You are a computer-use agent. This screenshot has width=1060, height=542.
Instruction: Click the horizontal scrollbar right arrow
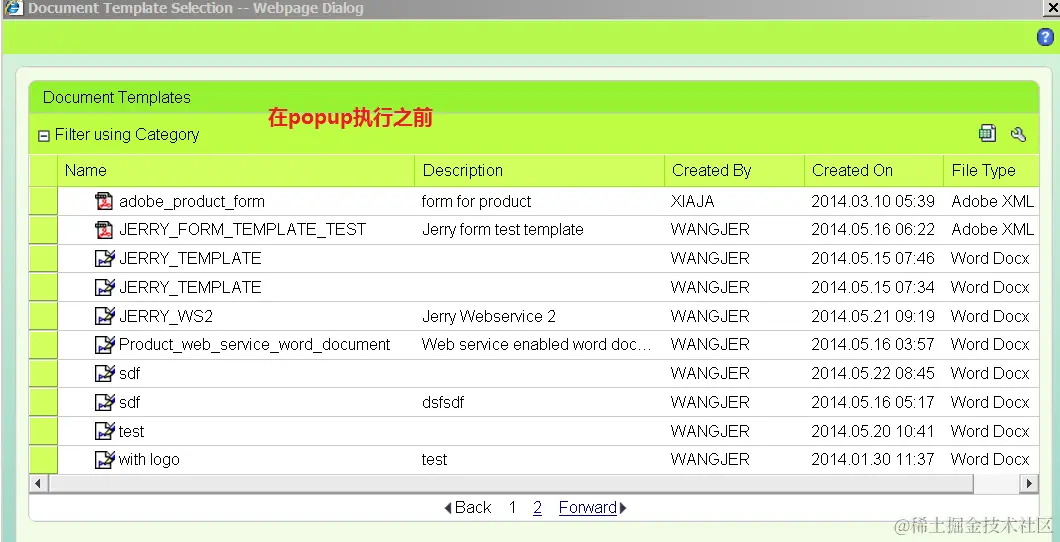tap(1029, 483)
